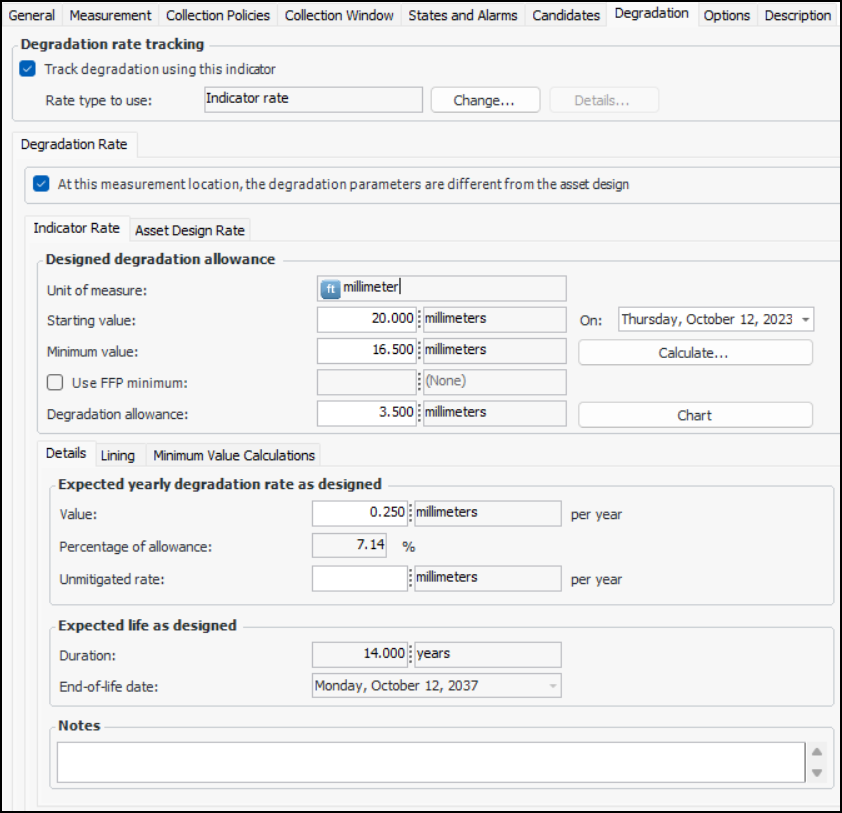Click the Unit of measure field
Image resolution: width=842 pixels, height=813 pixels.
441,288
